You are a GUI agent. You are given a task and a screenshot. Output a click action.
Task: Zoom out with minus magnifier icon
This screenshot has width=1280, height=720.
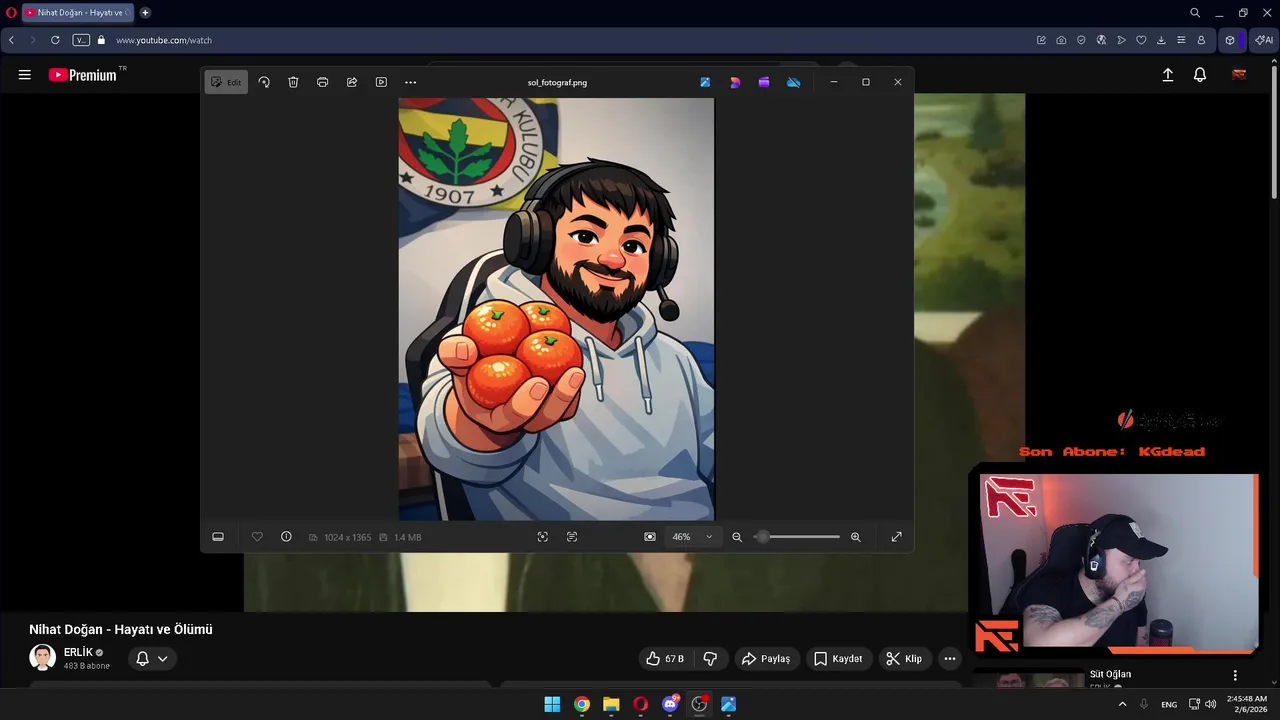[737, 537]
